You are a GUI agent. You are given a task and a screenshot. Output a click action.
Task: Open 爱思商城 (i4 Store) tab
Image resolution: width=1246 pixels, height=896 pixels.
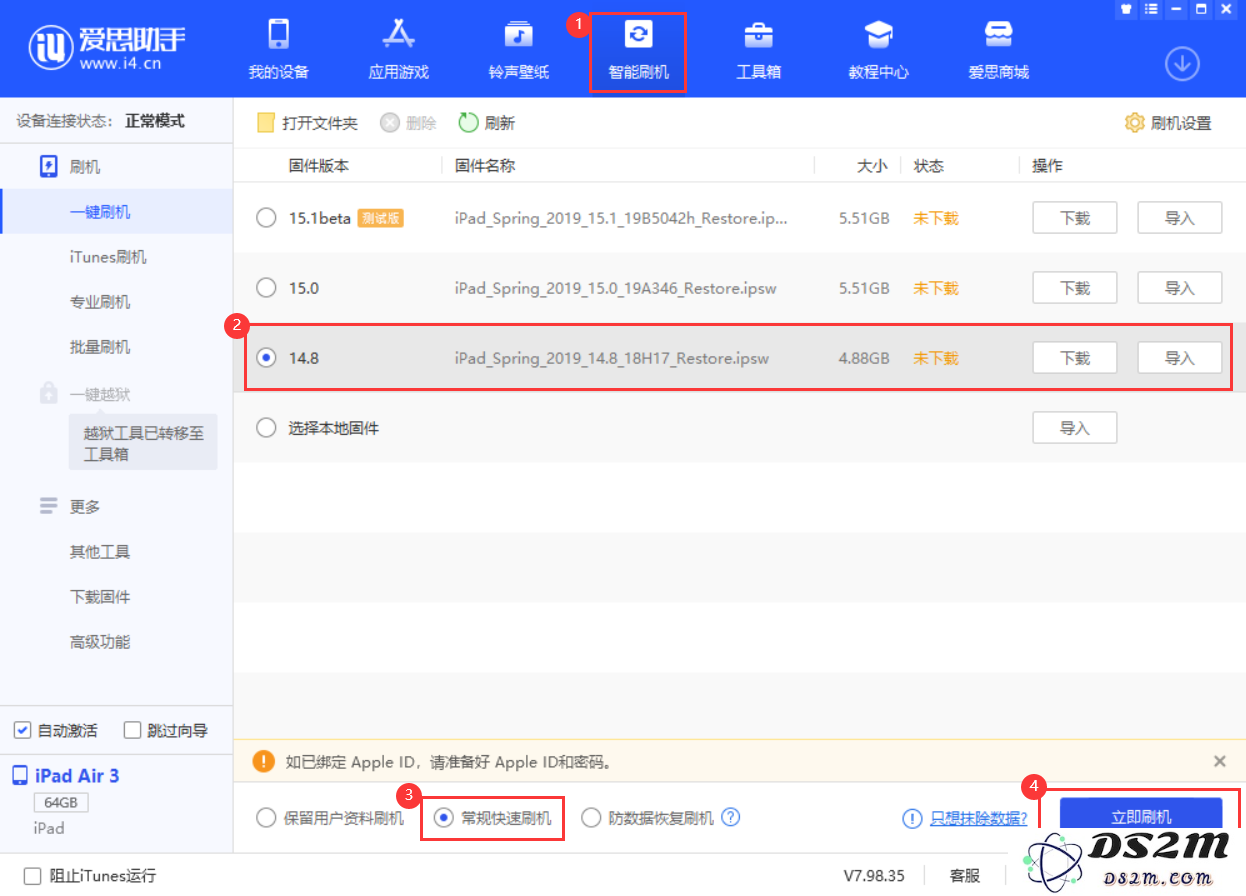tap(998, 50)
